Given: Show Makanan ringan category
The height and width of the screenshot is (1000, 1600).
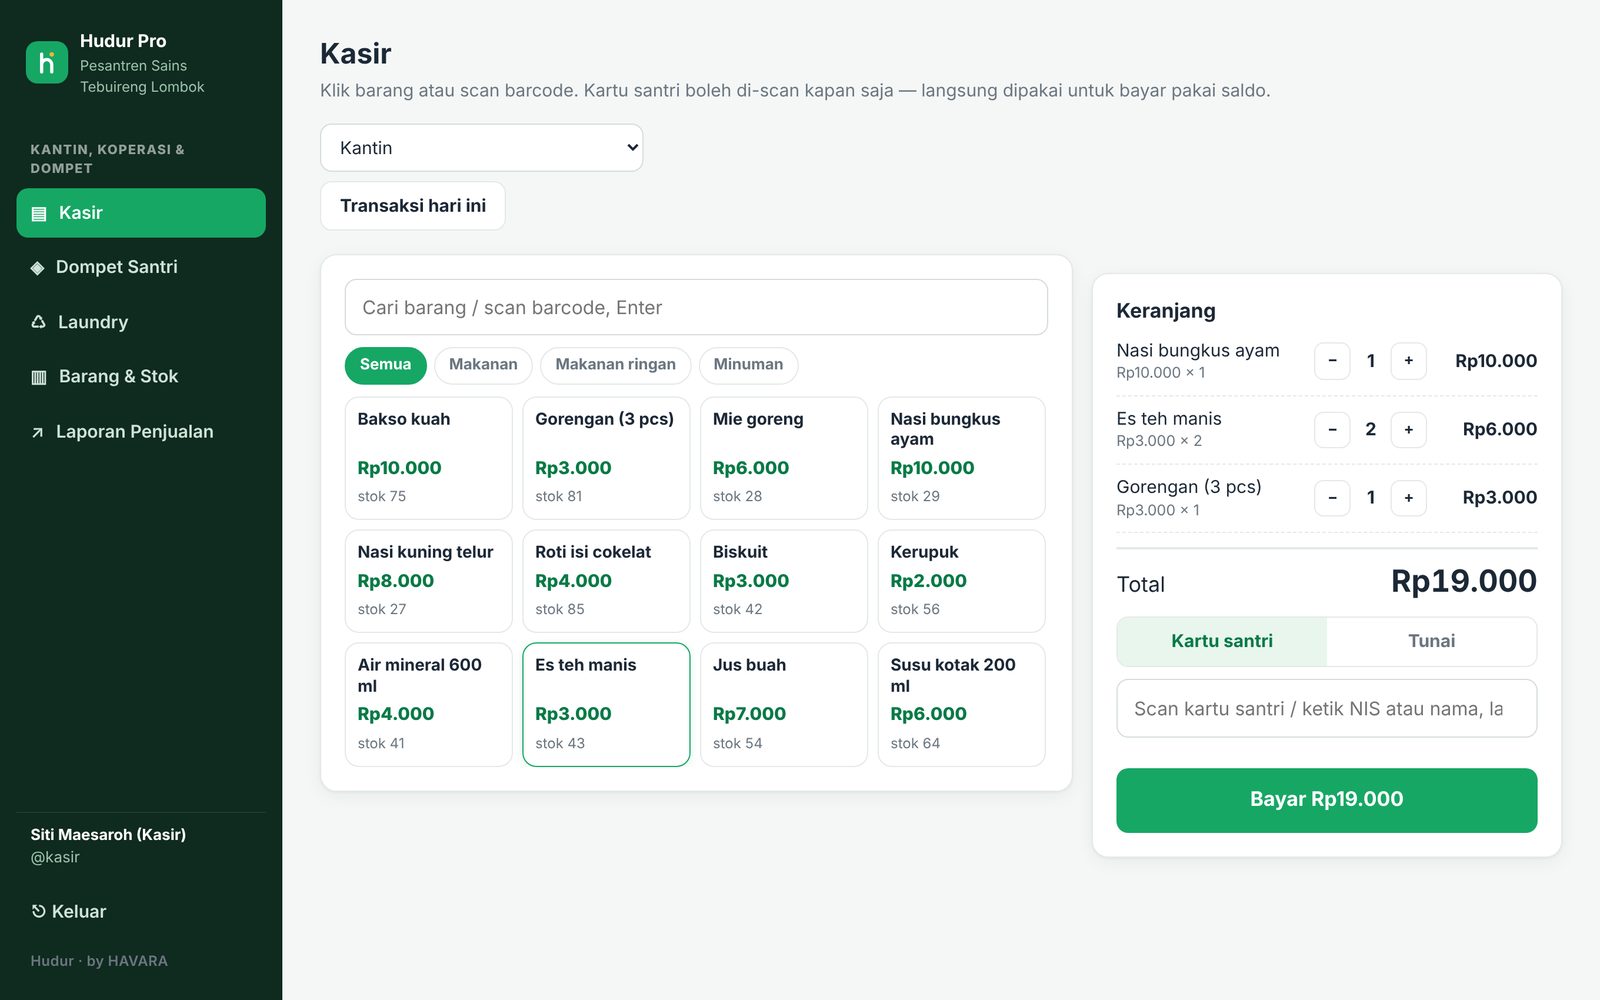Looking at the screenshot, I should (x=615, y=365).
